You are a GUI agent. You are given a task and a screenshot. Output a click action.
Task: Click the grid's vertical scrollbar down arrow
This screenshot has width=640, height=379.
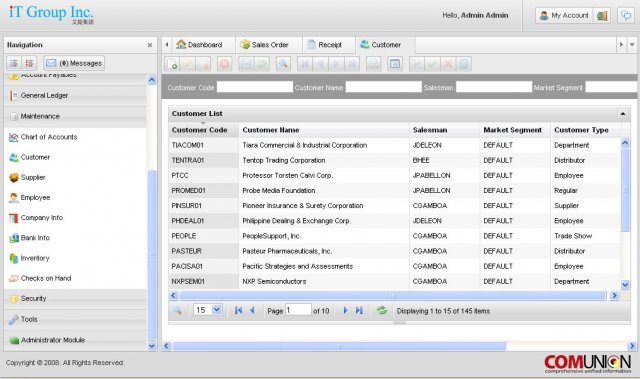[625, 285]
